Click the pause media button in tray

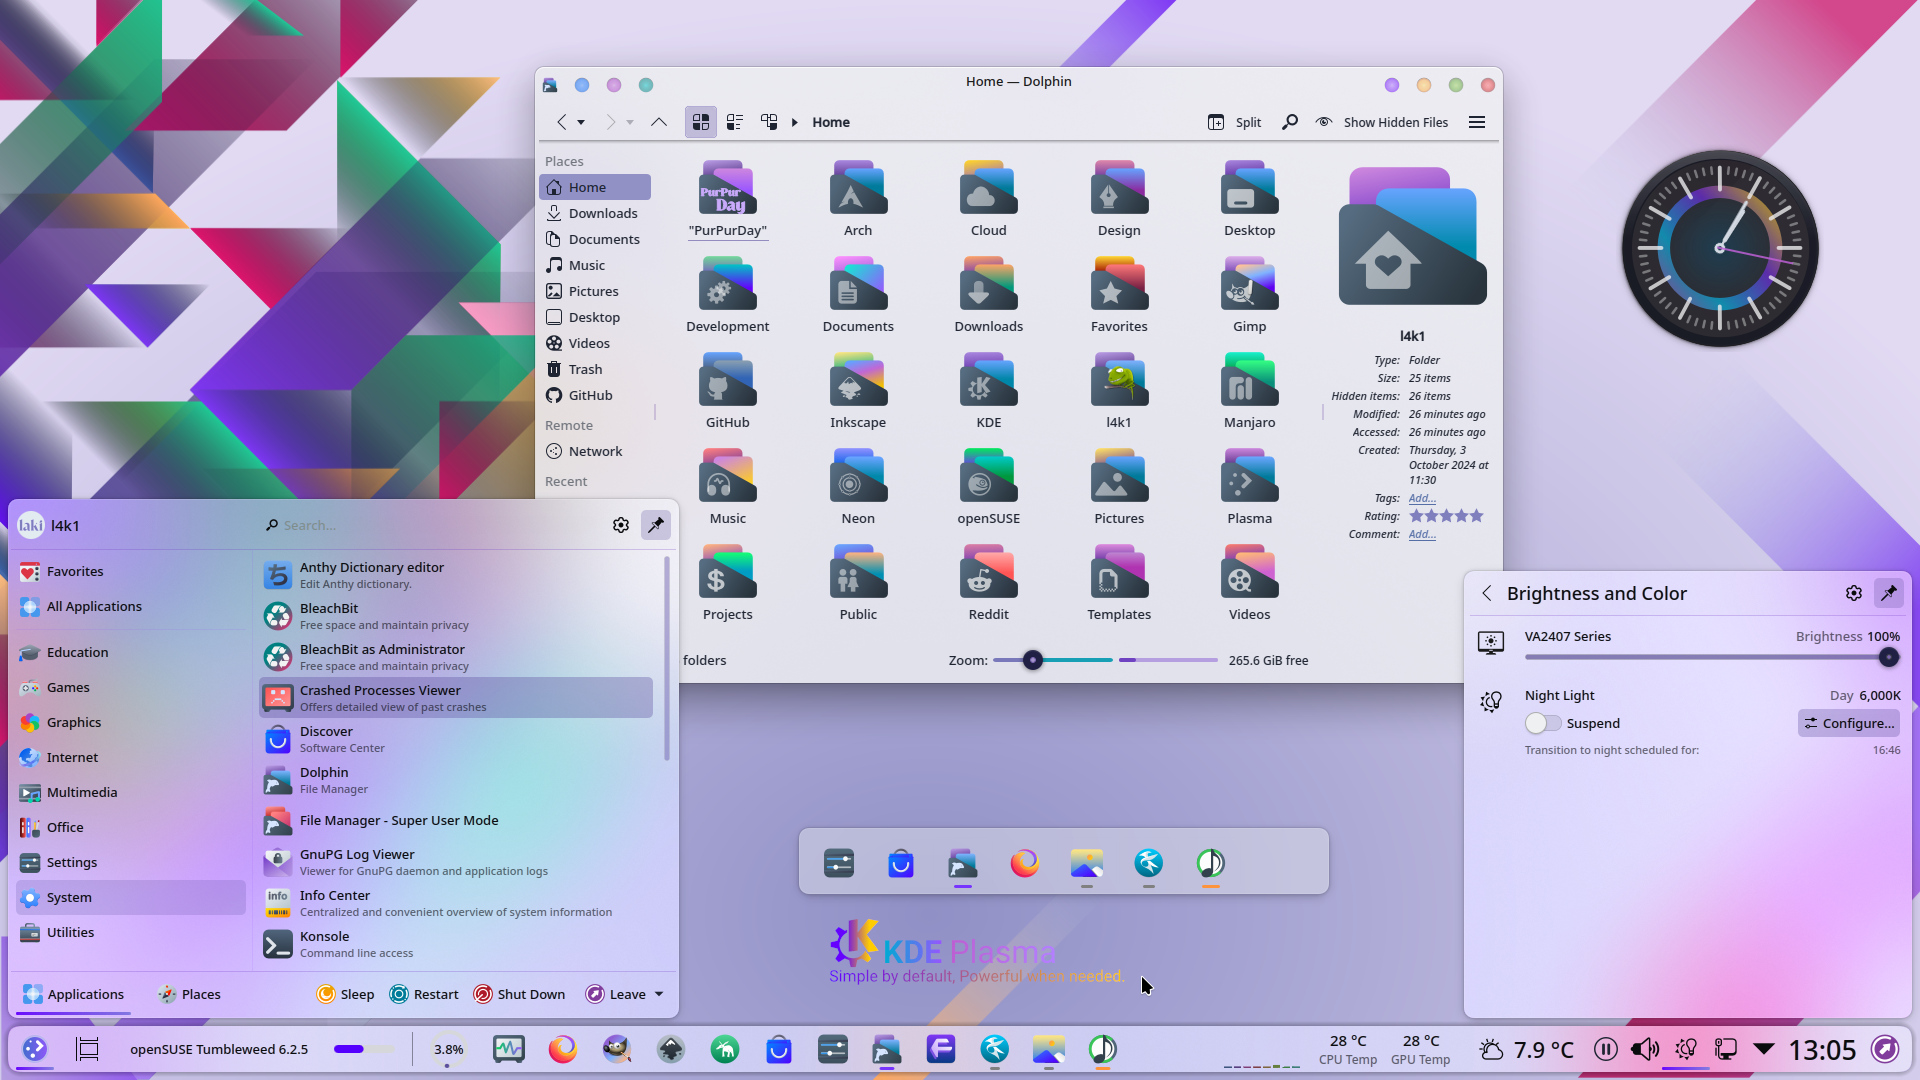[x=1606, y=1049]
